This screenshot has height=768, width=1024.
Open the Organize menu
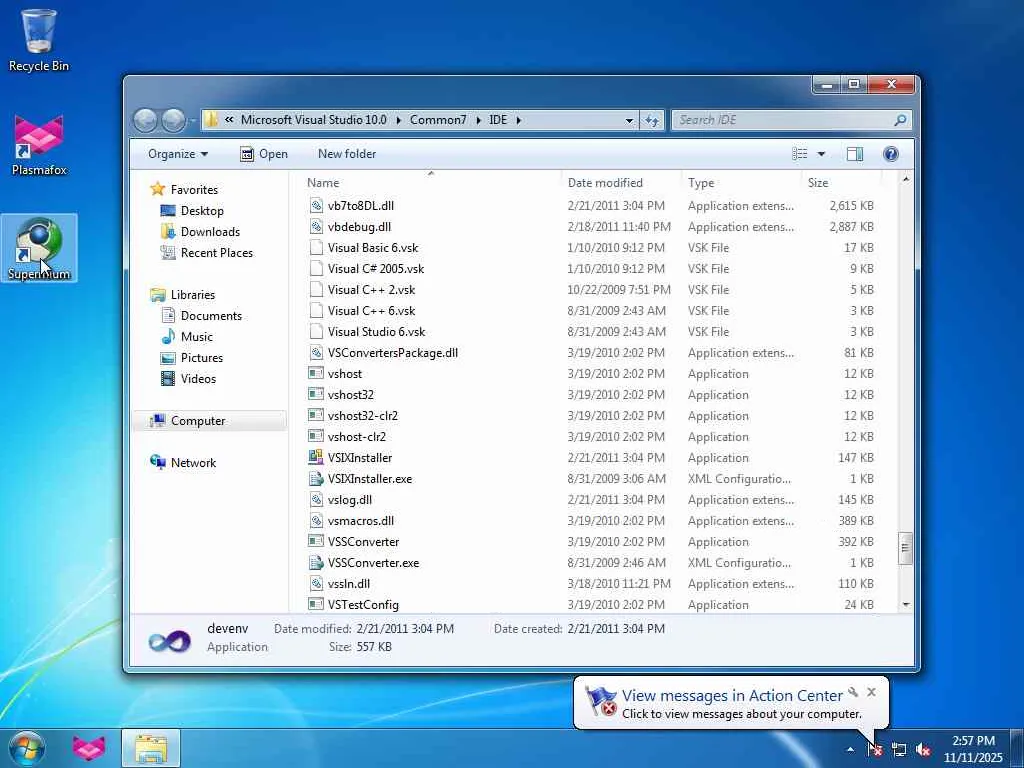click(178, 154)
